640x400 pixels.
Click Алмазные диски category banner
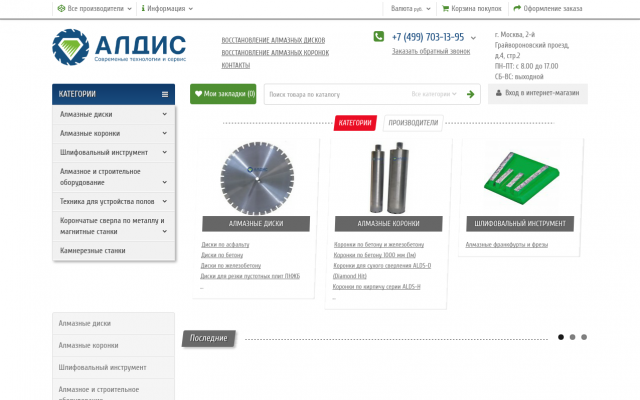tap(256, 224)
